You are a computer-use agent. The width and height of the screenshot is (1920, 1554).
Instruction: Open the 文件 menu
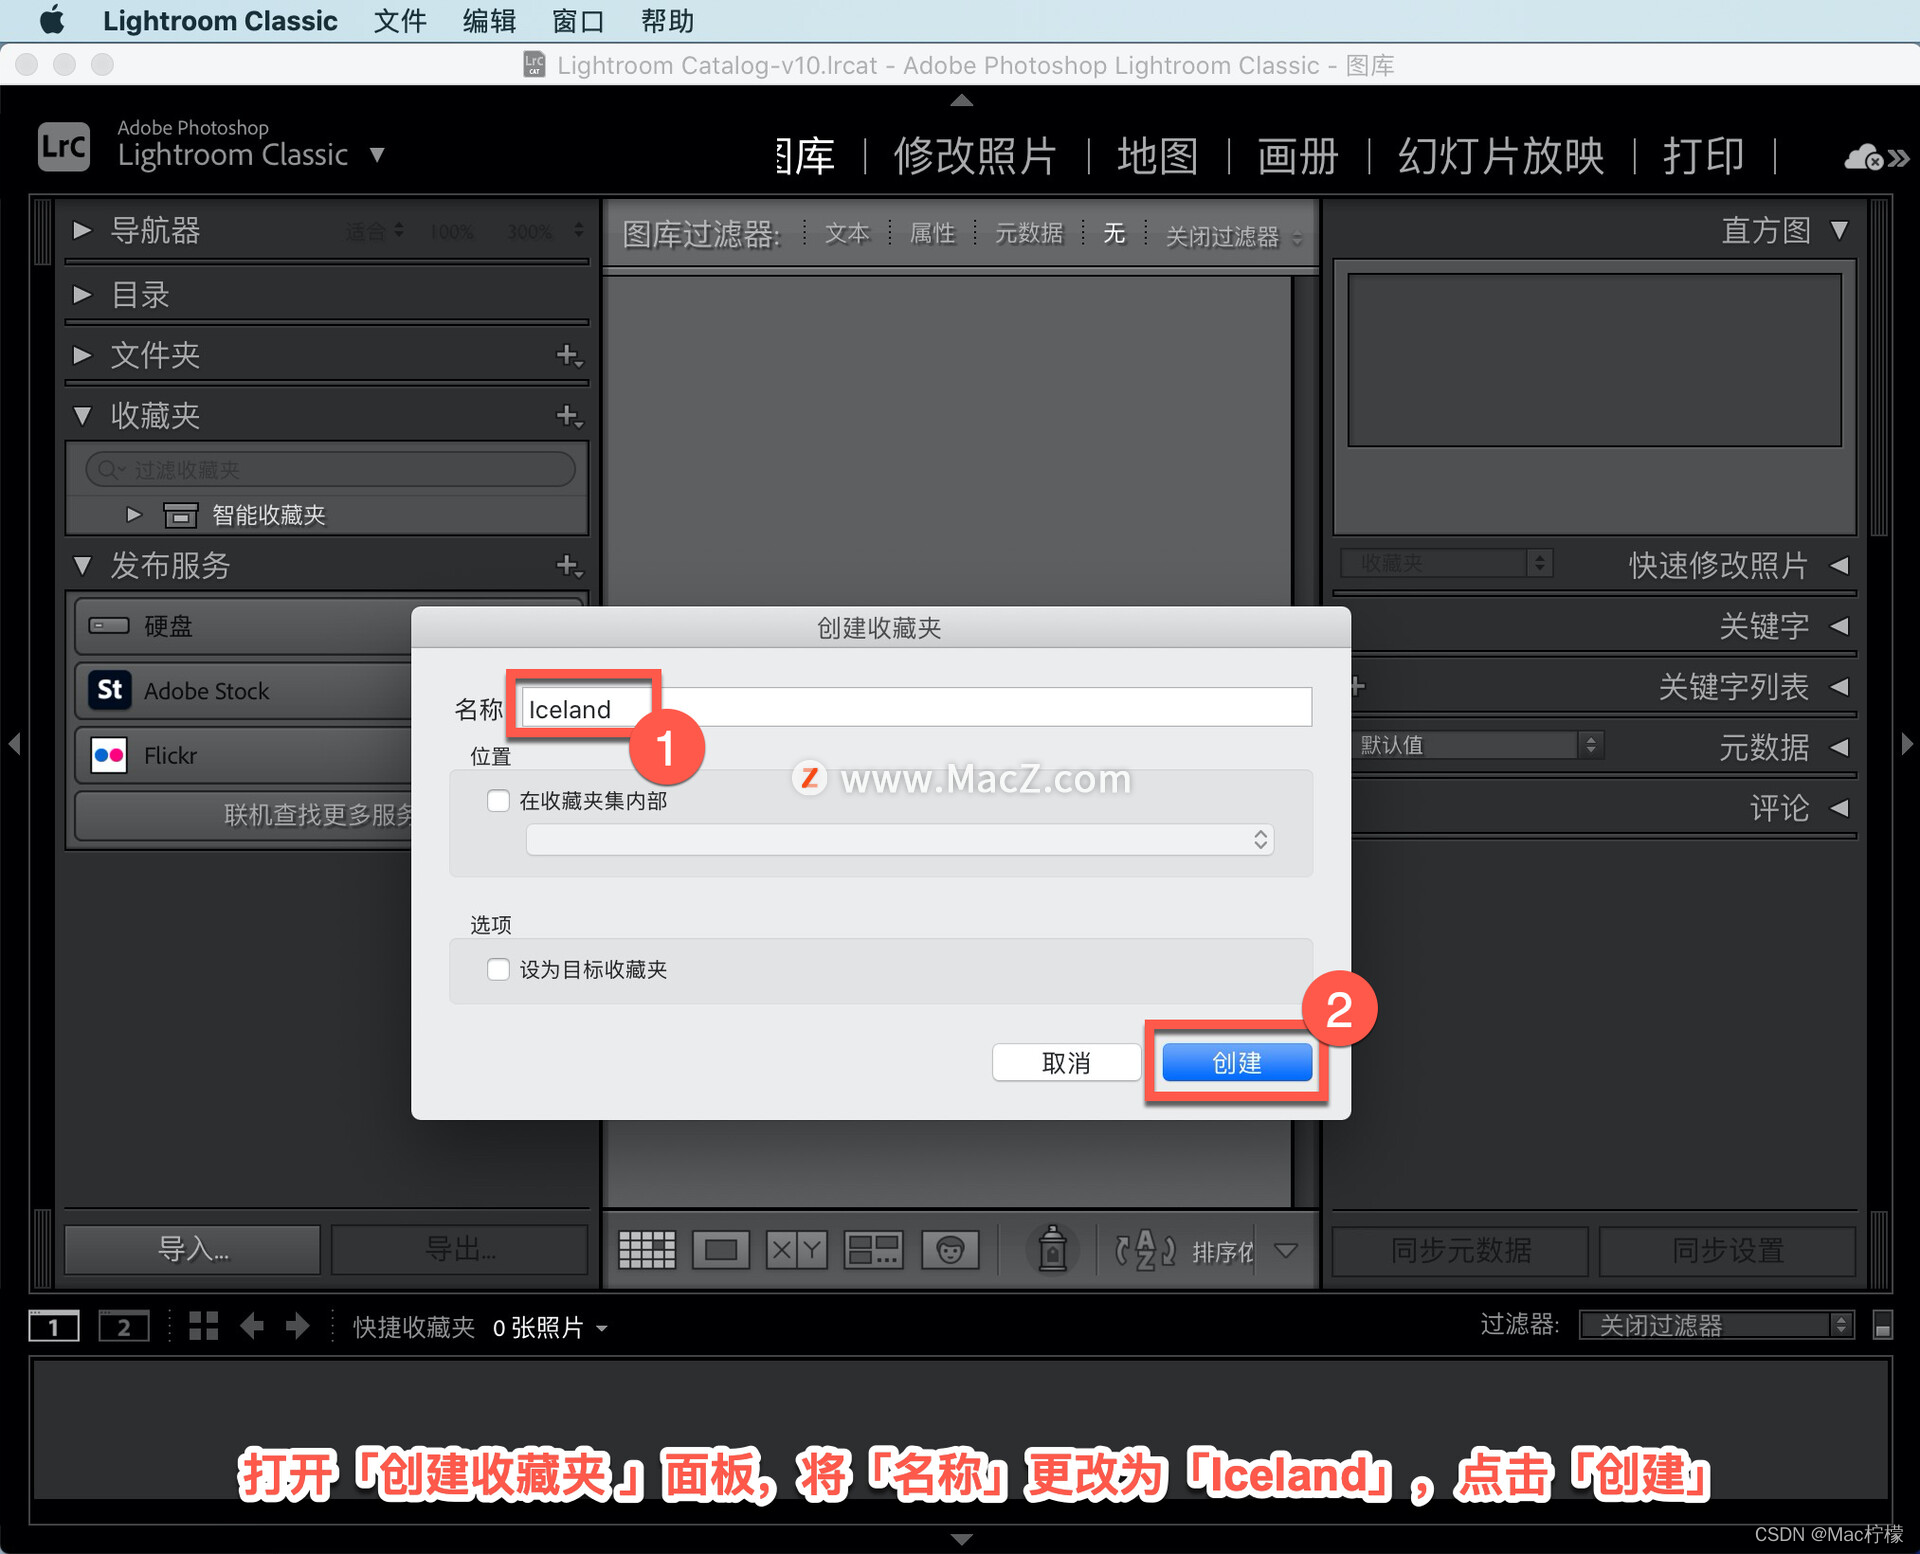[400, 21]
